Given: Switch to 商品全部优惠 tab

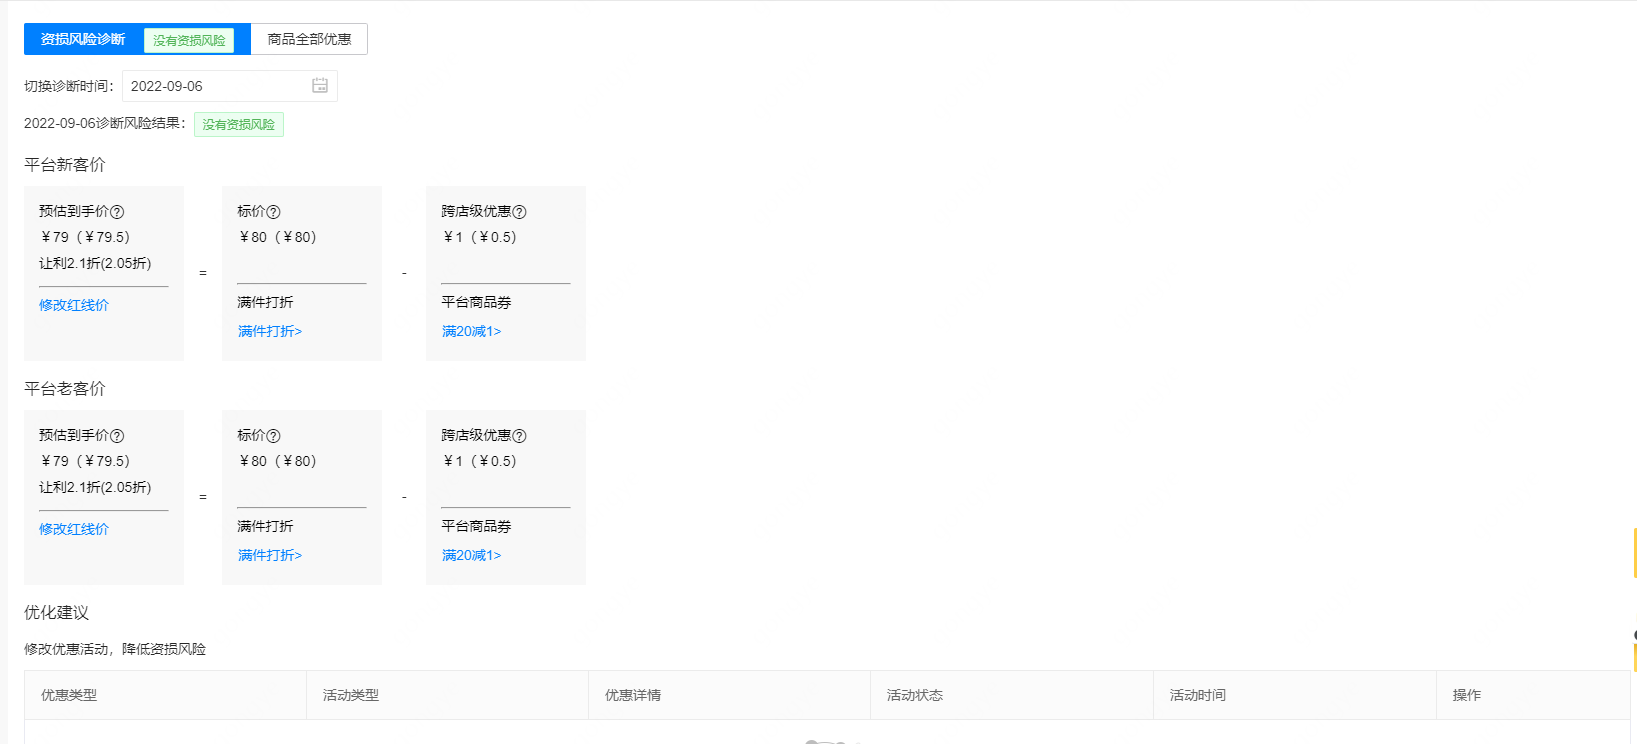Looking at the screenshot, I should coord(309,40).
